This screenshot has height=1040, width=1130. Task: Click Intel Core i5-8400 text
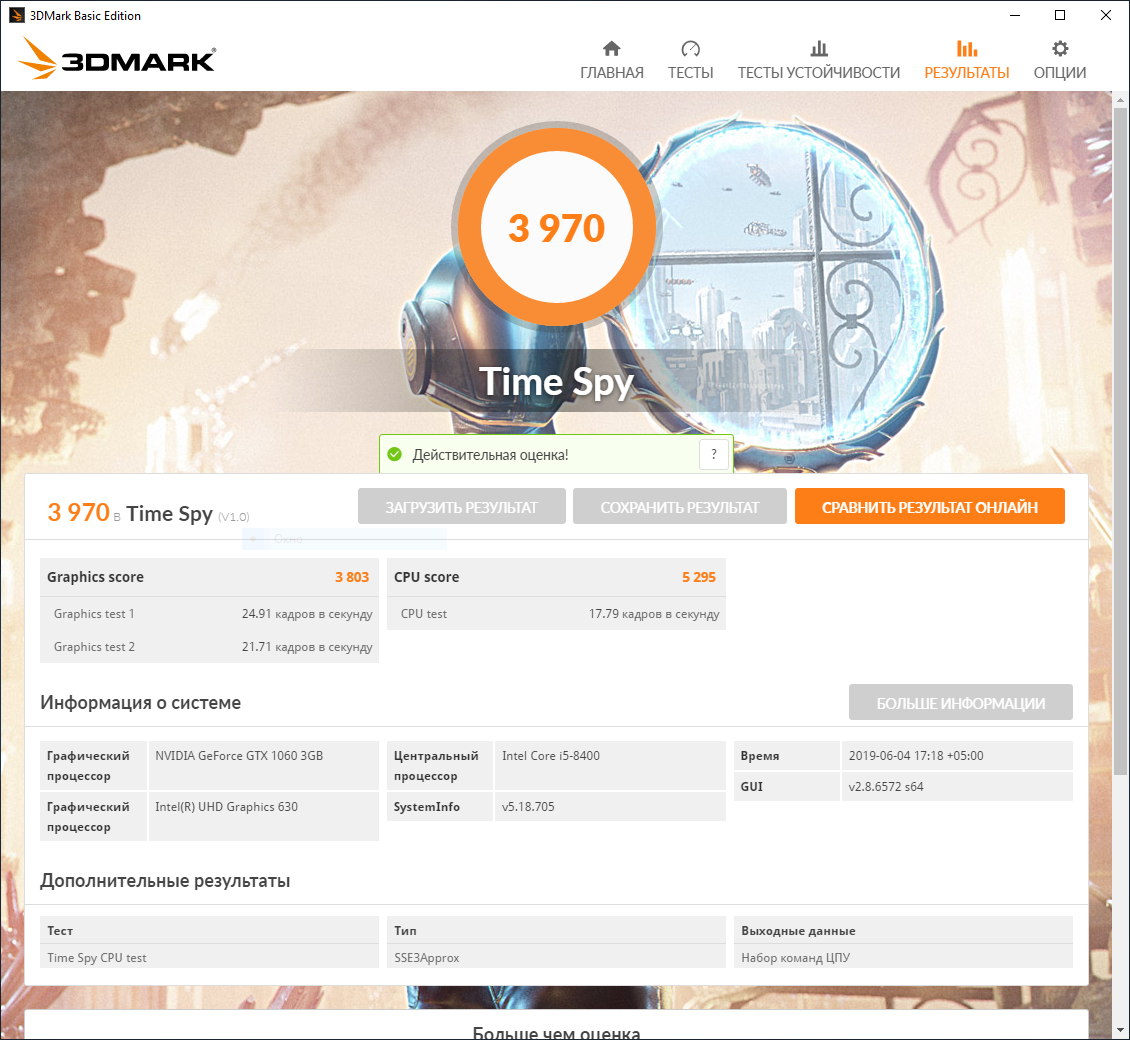point(551,755)
